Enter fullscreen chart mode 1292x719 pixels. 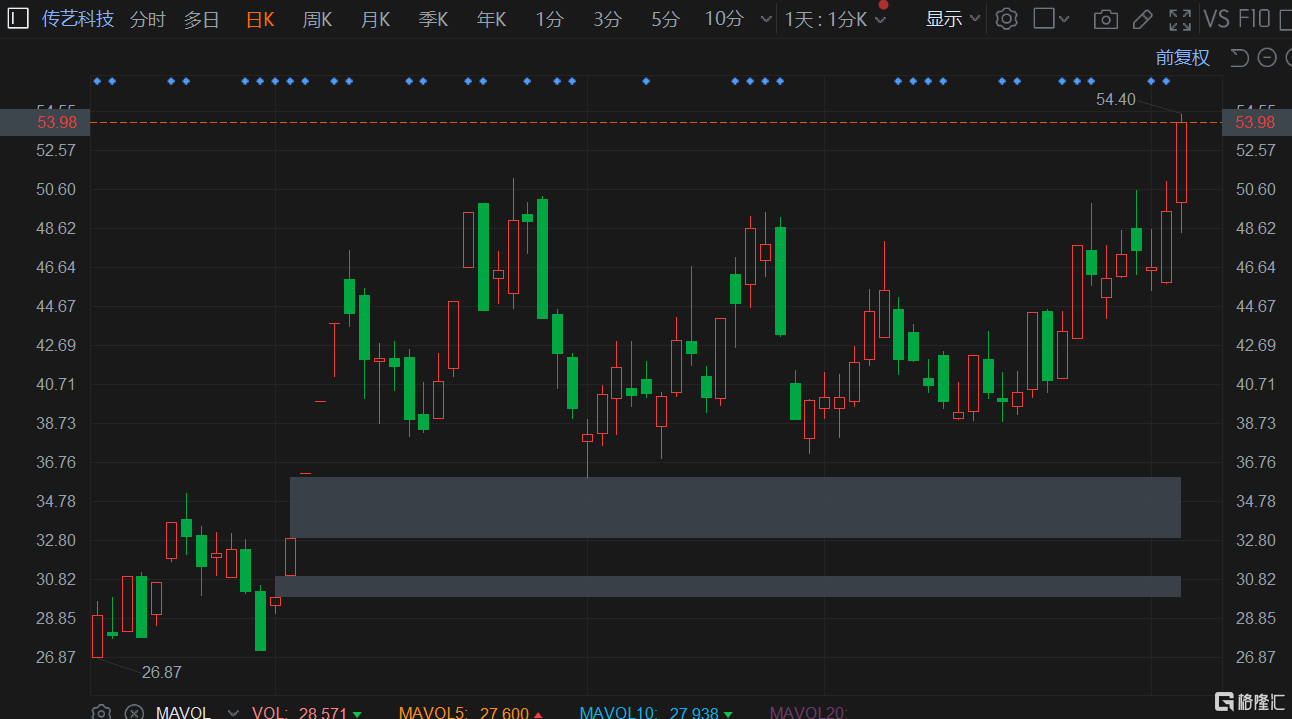[1180, 19]
